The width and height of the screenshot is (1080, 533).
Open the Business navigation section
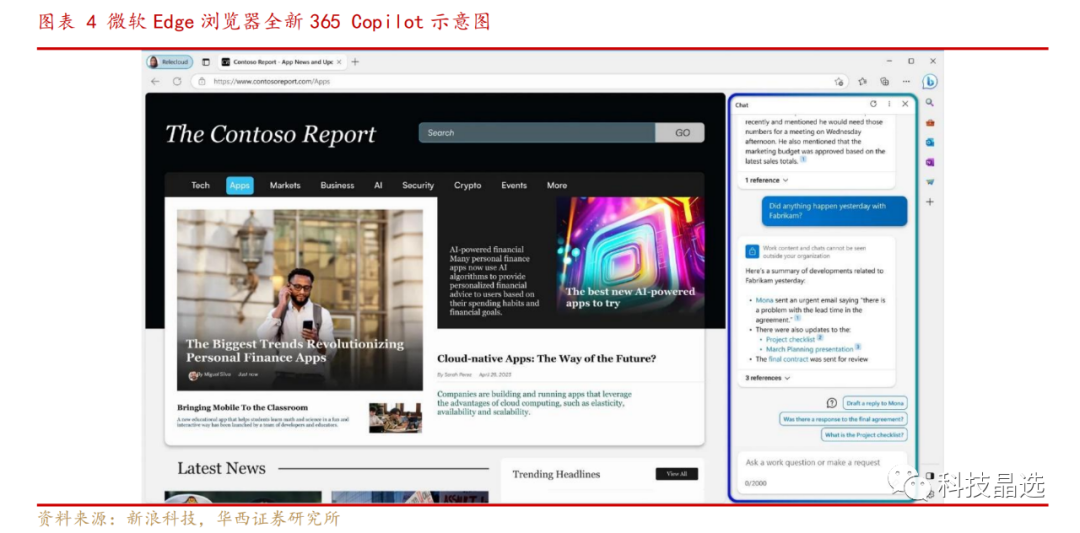(338, 185)
